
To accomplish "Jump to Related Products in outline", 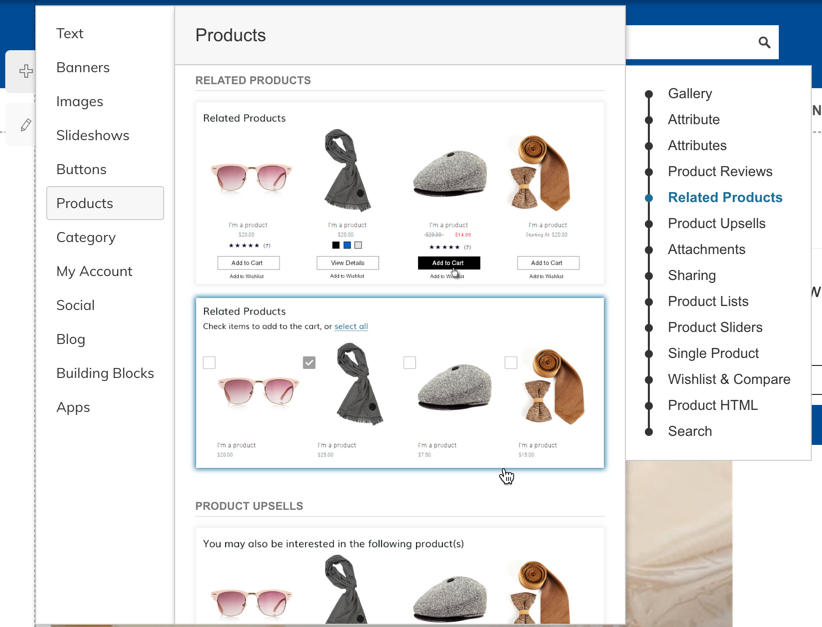I will click(725, 197).
